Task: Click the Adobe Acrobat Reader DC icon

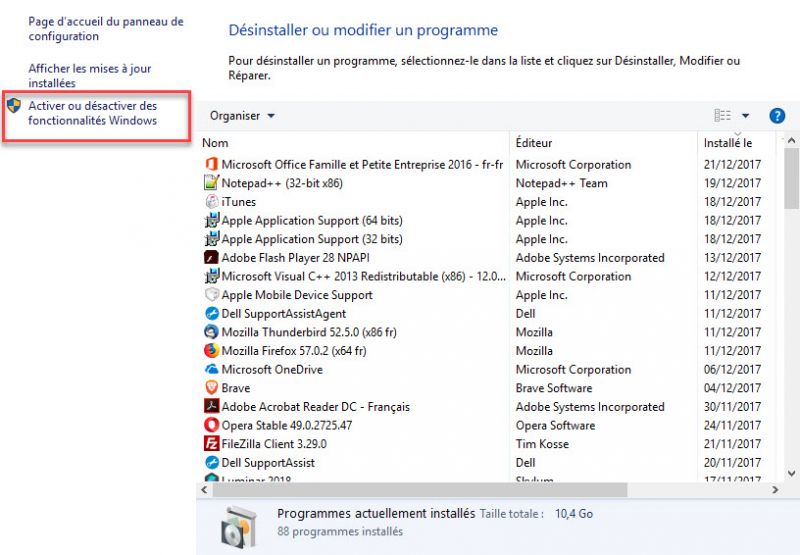Action: tap(211, 406)
